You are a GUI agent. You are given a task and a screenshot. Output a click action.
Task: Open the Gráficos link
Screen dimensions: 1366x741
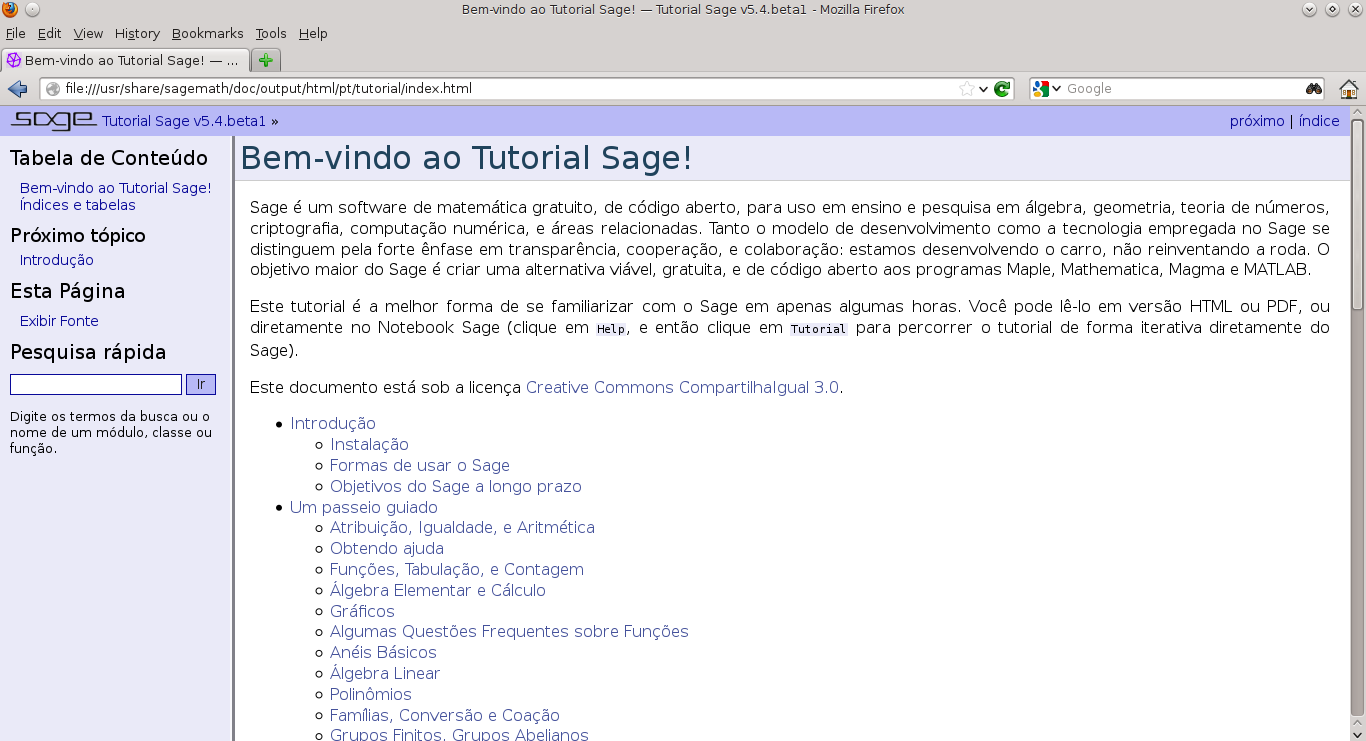[x=362, y=612]
